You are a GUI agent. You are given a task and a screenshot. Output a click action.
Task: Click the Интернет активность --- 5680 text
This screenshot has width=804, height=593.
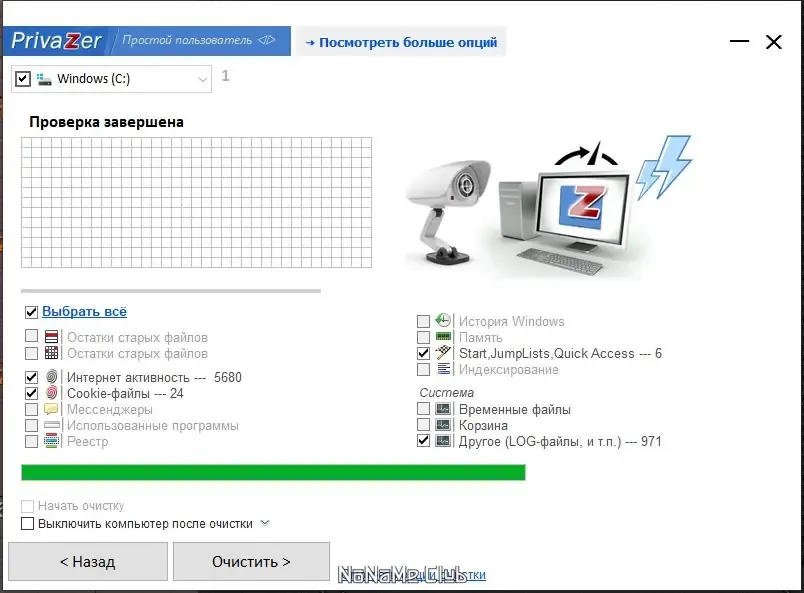(x=154, y=378)
